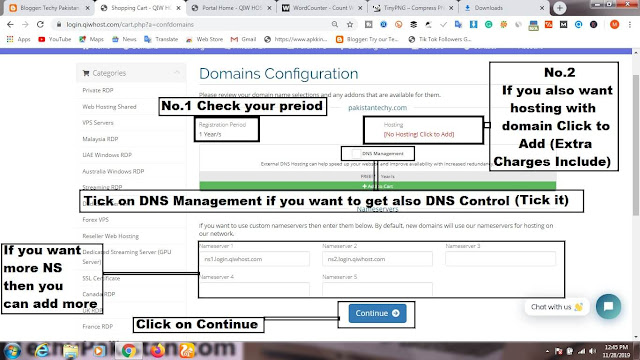Open the Maps bookmark
The height and width of the screenshot is (360, 640).
coord(91,39)
